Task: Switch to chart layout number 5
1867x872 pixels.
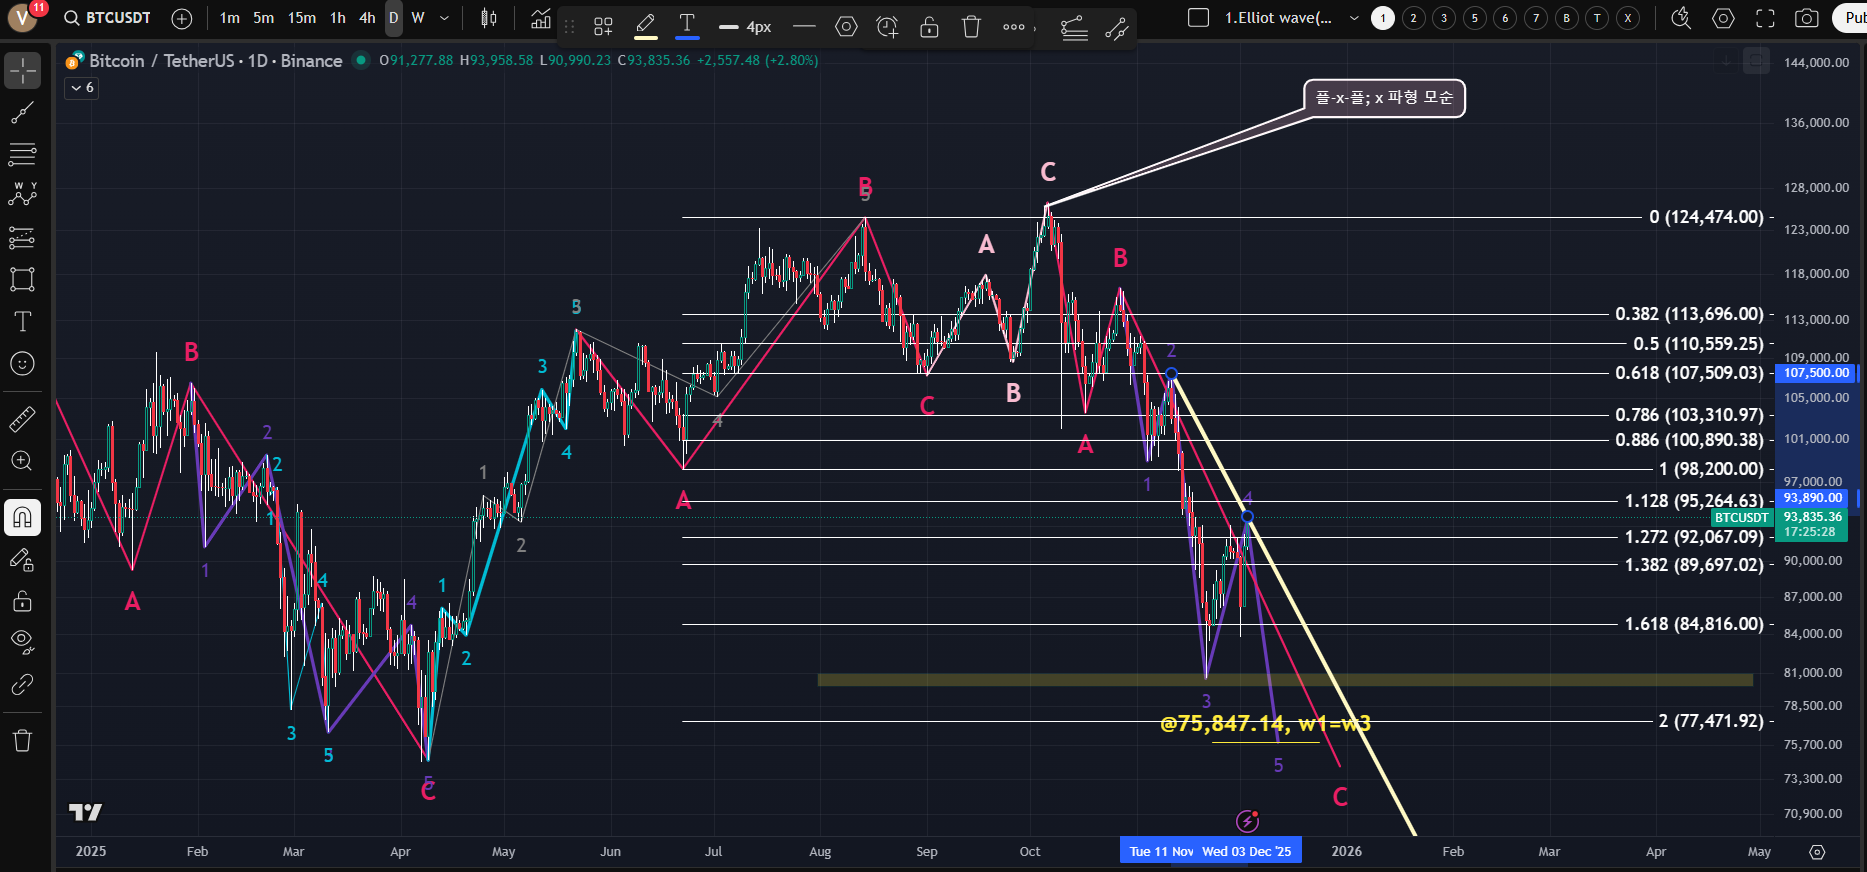Action: click(1474, 18)
